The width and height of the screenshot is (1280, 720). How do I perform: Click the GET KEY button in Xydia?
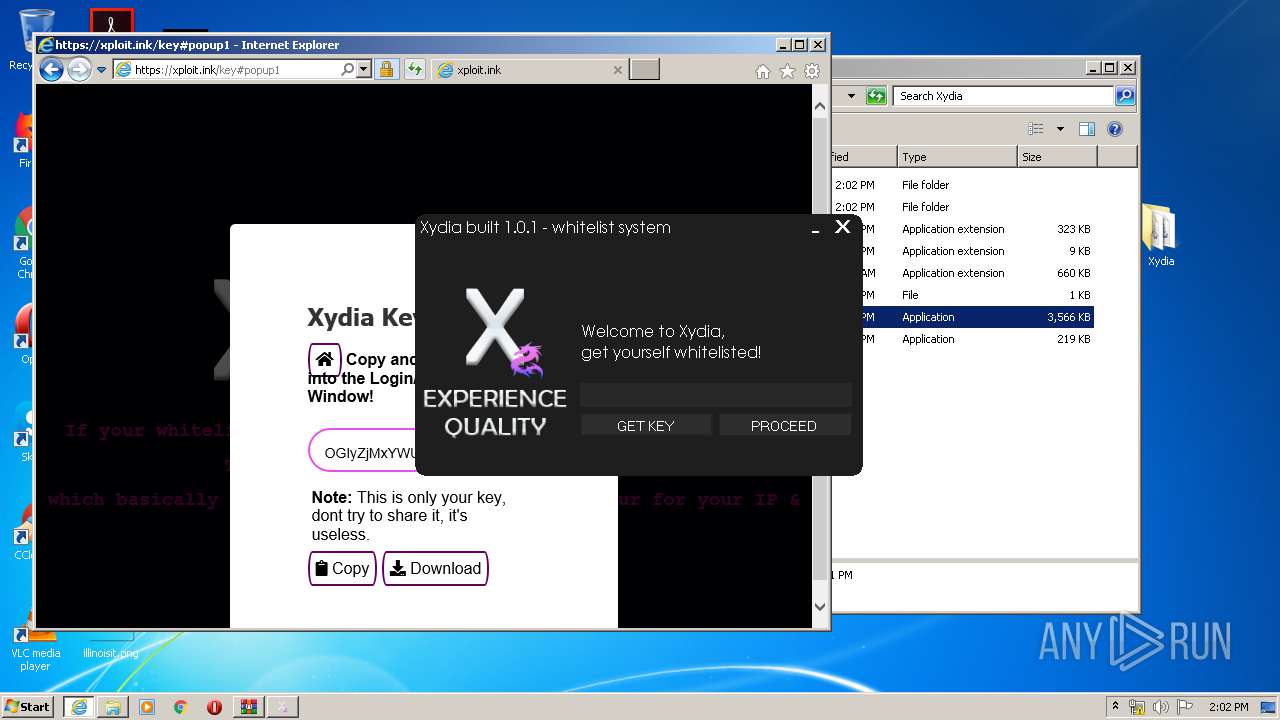click(645, 426)
